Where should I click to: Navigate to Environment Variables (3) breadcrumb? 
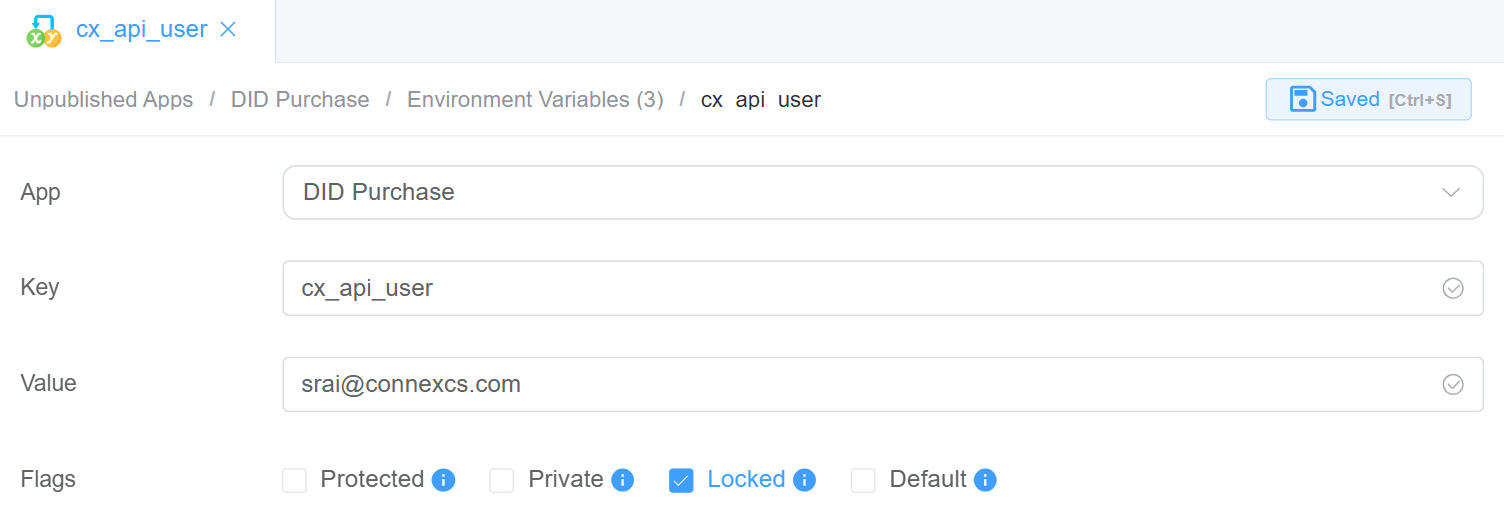[x=535, y=100]
